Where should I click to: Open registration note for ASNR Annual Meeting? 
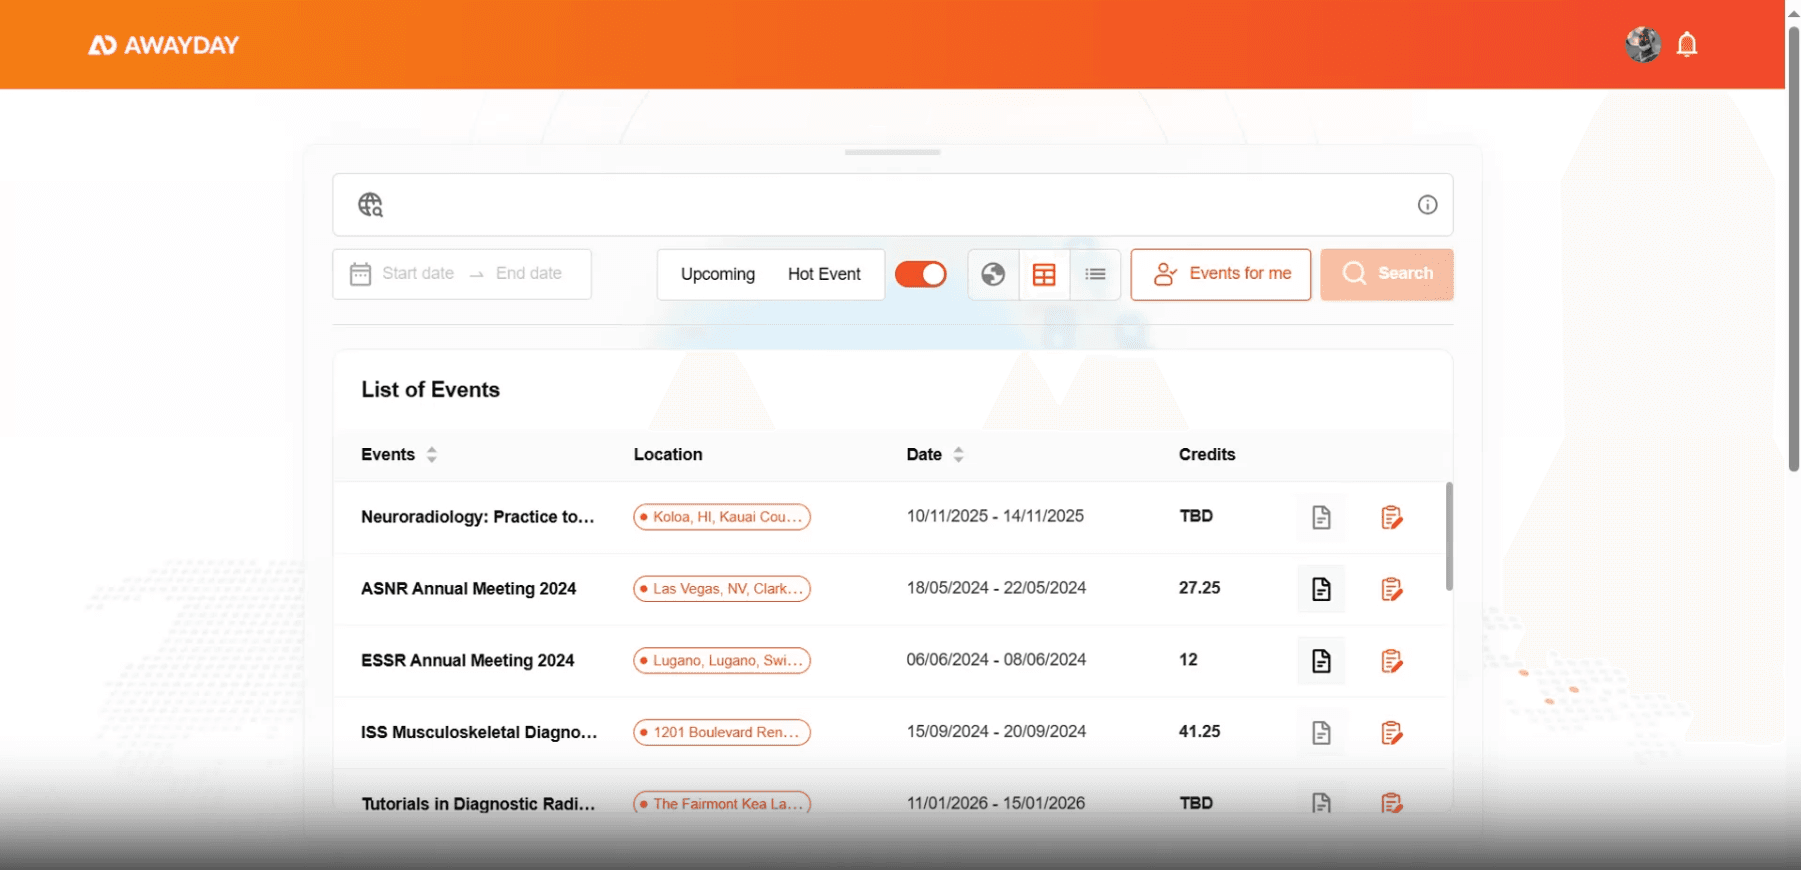(1391, 589)
